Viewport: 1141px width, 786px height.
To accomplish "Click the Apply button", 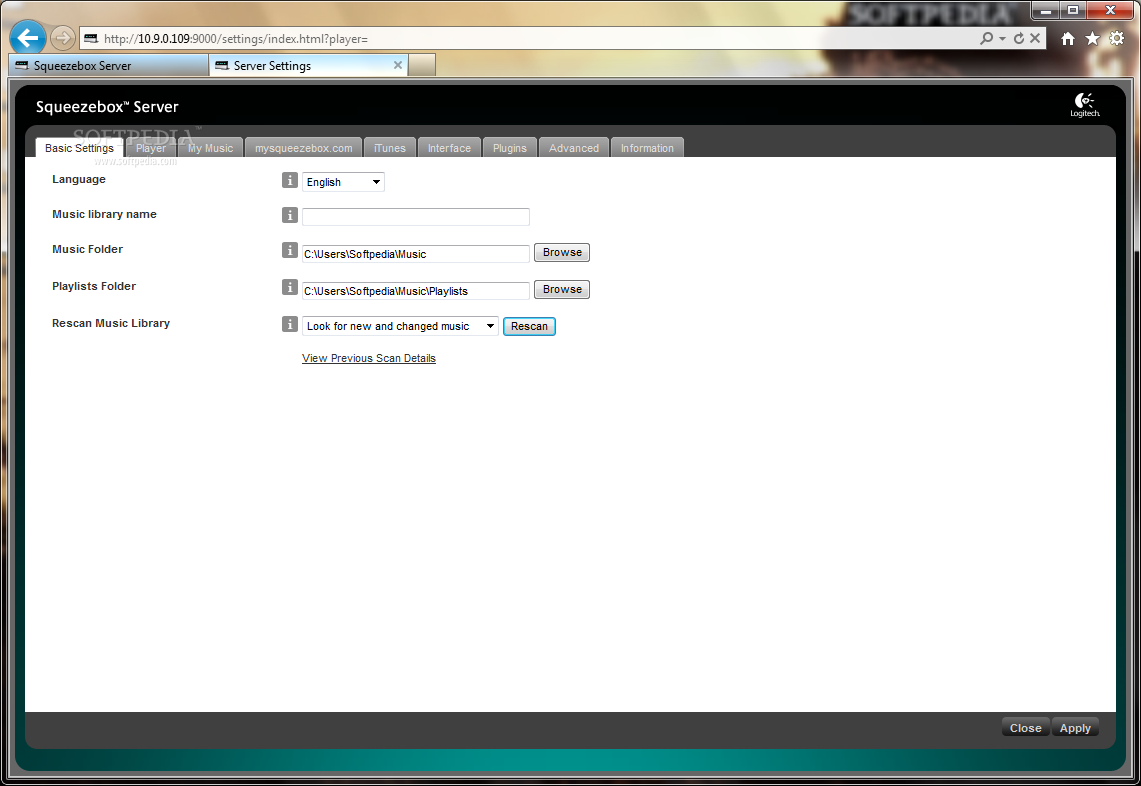I will pyautogui.click(x=1075, y=728).
